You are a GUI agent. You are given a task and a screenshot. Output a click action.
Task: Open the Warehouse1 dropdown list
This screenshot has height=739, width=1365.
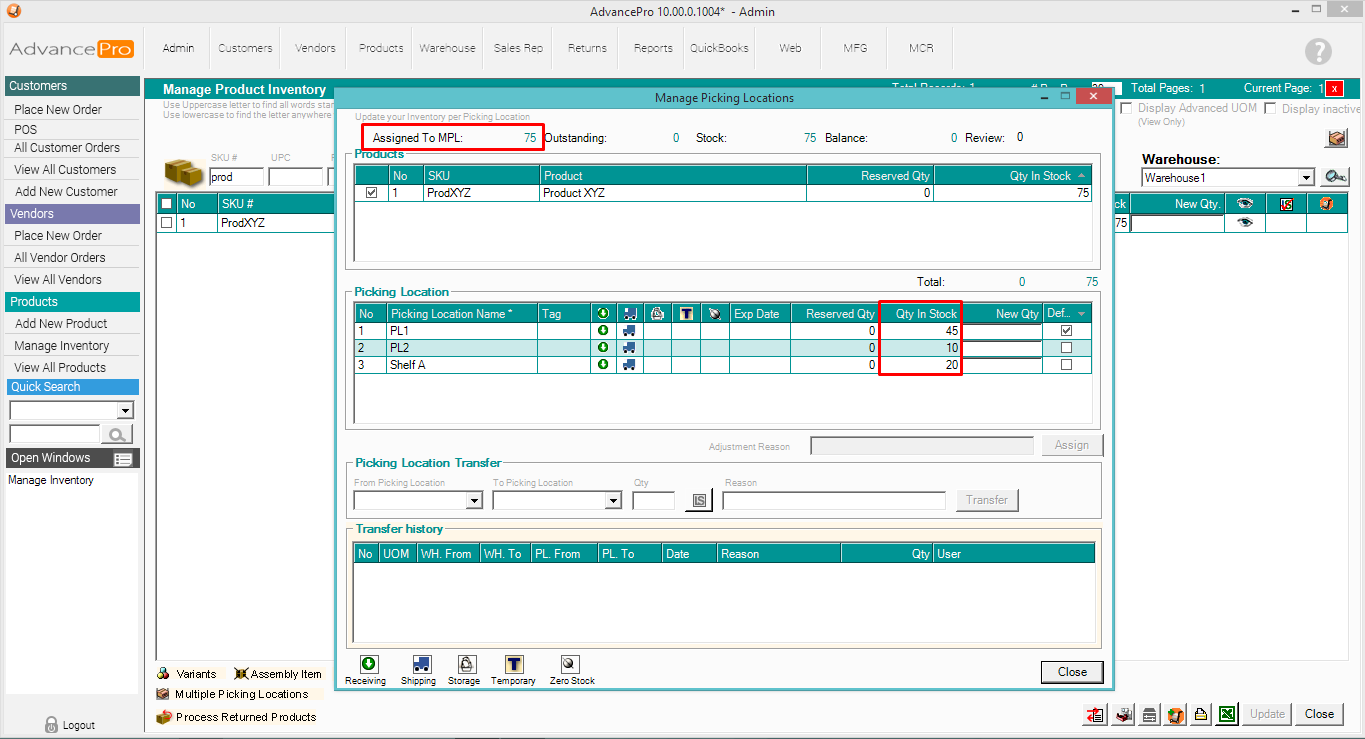point(1306,178)
